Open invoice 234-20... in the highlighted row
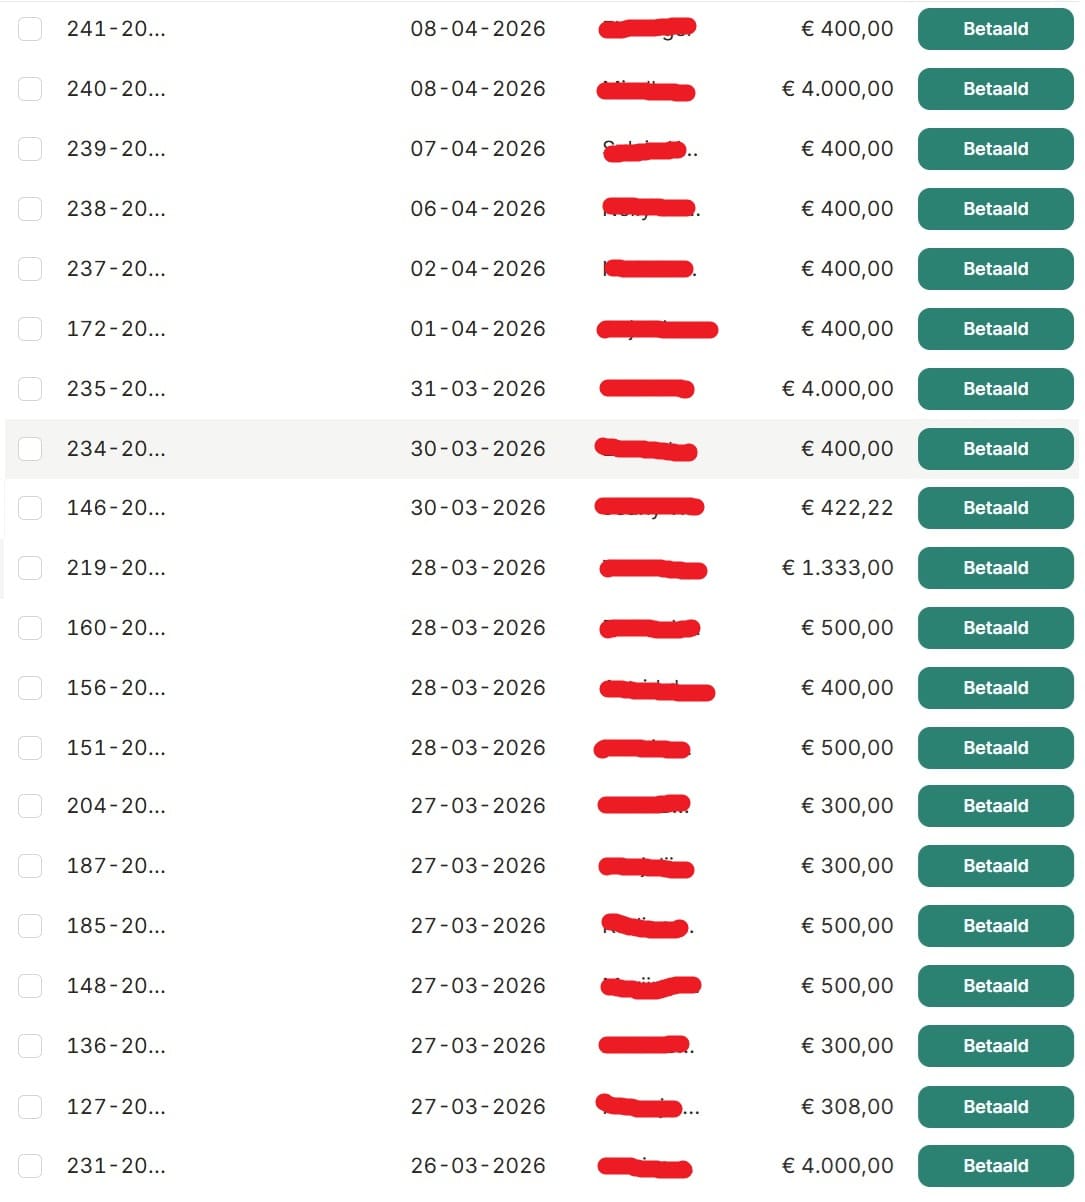Screen dimensions: 1085x1202 (x=116, y=449)
